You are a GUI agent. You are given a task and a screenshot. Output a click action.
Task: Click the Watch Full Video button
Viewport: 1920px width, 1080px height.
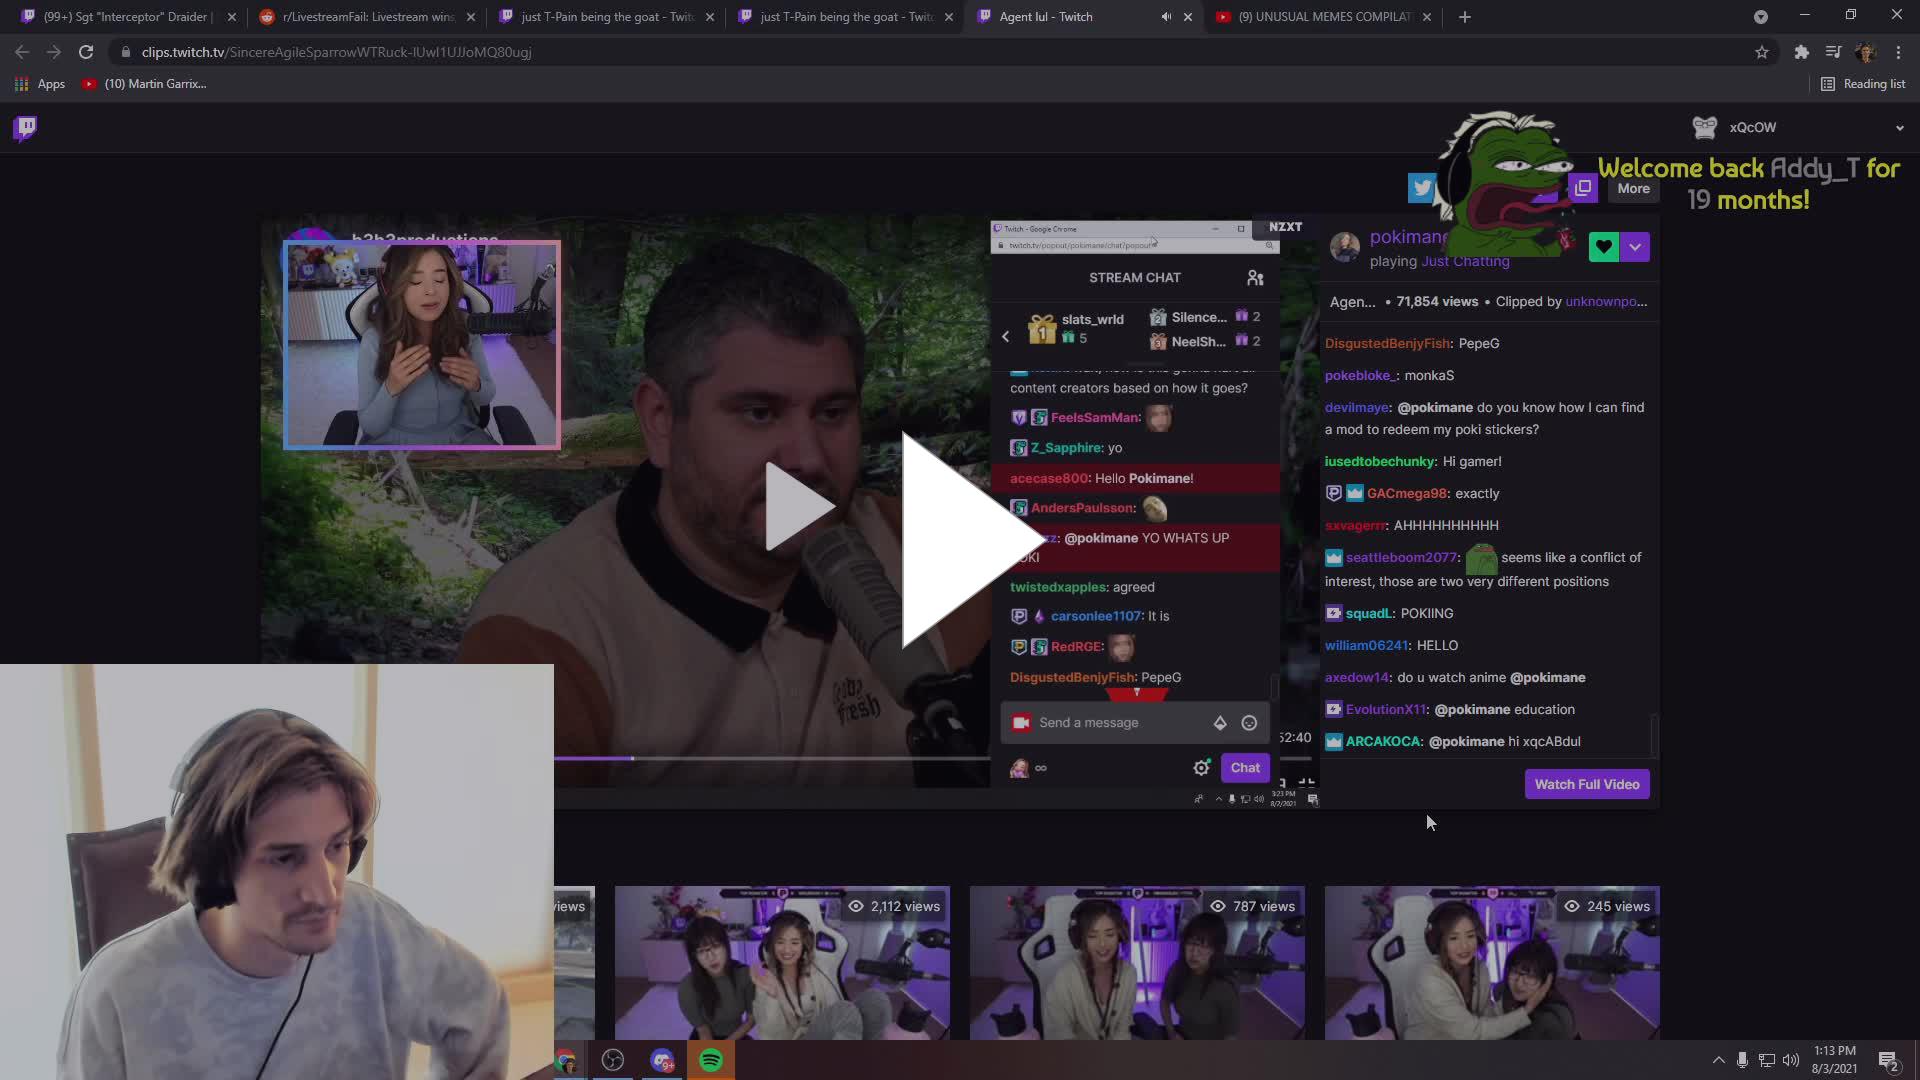click(x=1587, y=784)
